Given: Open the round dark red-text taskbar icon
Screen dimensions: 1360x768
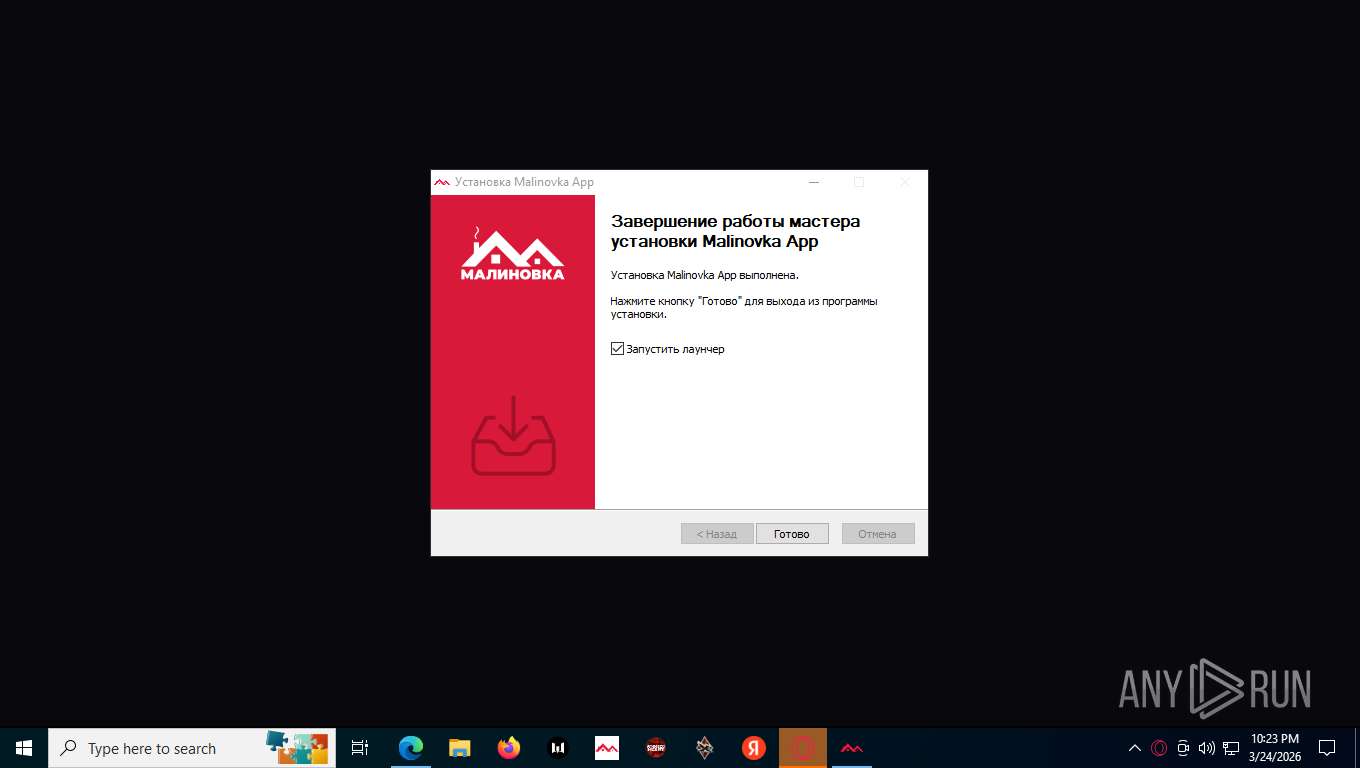Looking at the screenshot, I should click(656, 748).
